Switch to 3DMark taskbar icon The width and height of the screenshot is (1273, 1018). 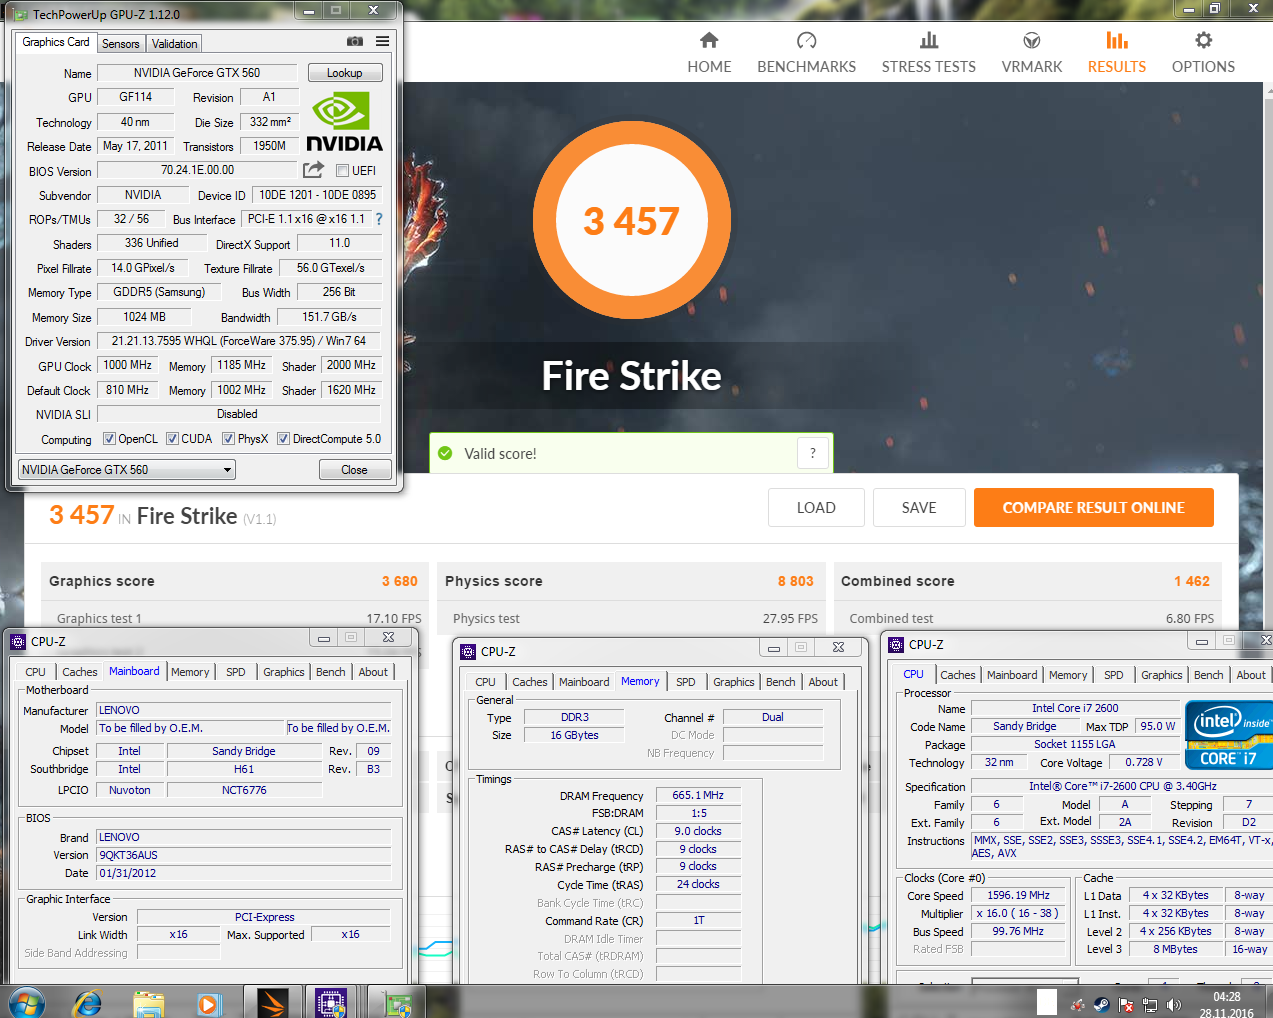pyautogui.click(x=272, y=1002)
